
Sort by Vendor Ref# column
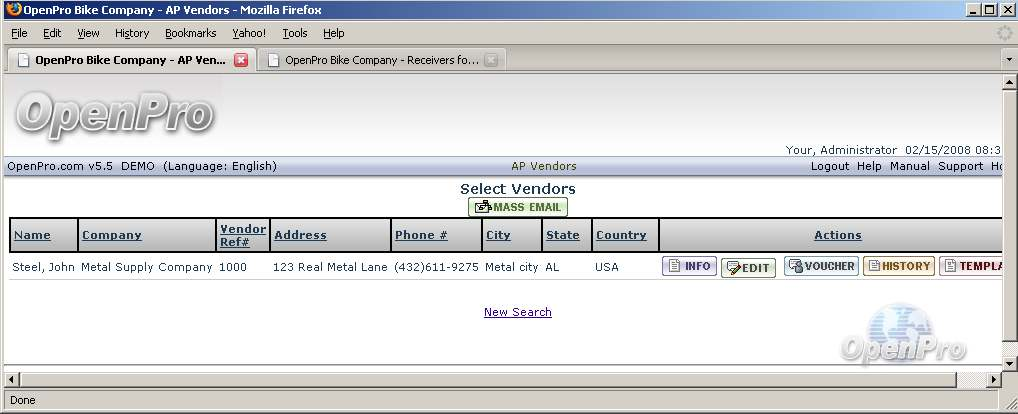[x=243, y=235]
